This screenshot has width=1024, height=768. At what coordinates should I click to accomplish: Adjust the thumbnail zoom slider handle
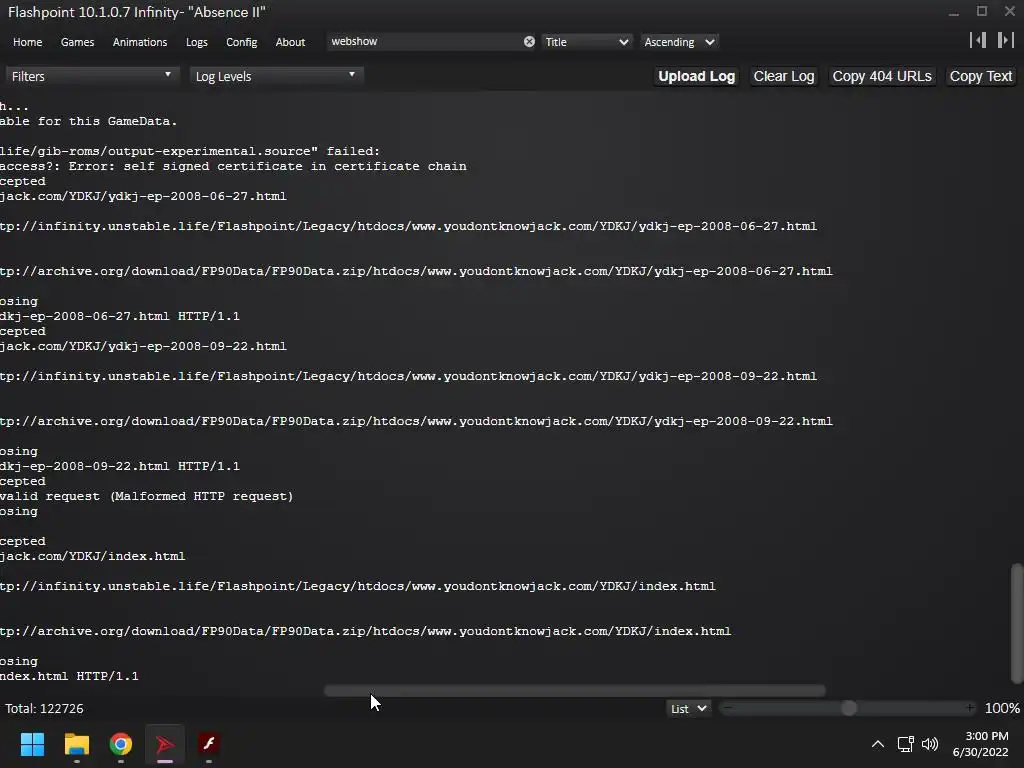(848, 708)
